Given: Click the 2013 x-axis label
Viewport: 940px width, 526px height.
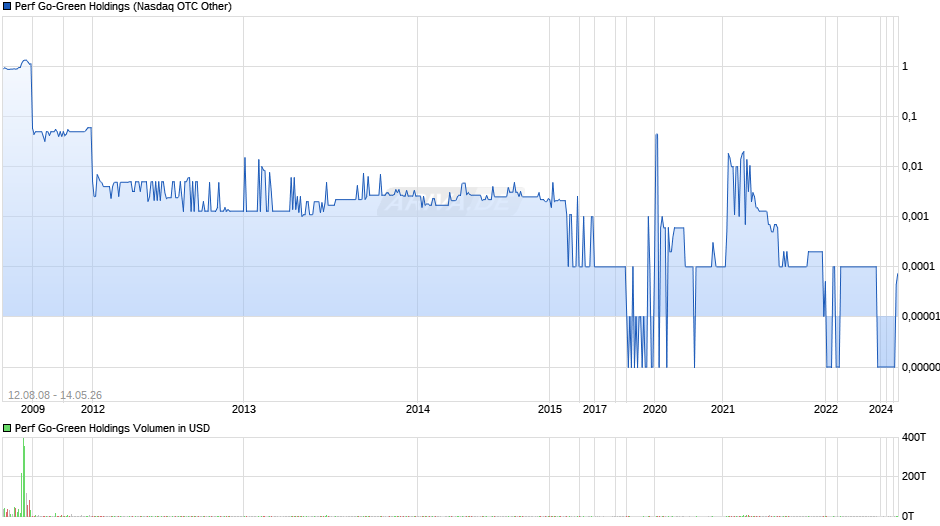Looking at the screenshot, I should click(x=243, y=410).
